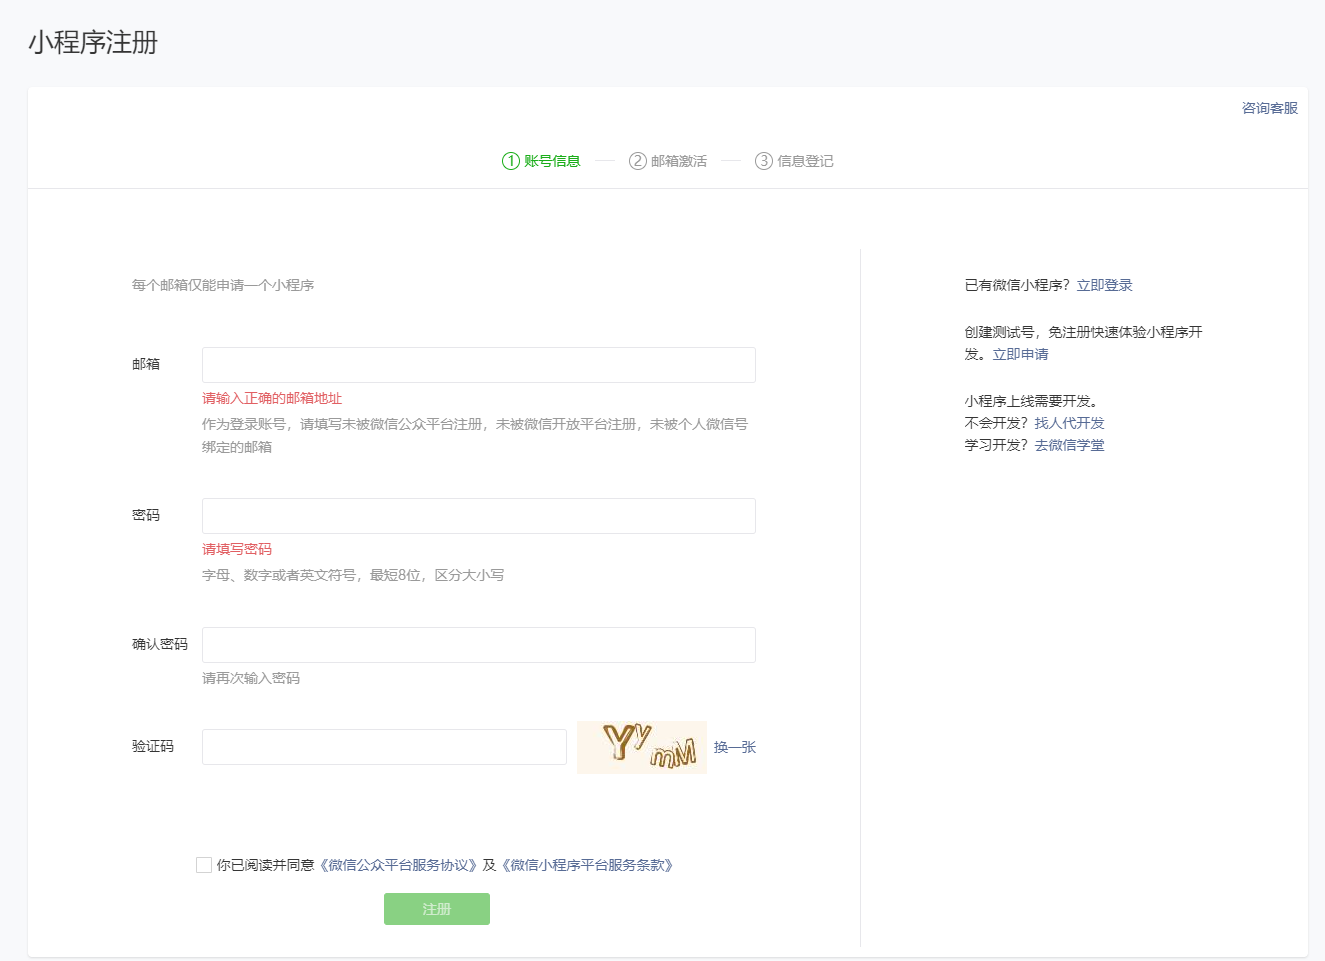
Task: Click the 请再次输入密码 hint text
Action: [x=251, y=678]
